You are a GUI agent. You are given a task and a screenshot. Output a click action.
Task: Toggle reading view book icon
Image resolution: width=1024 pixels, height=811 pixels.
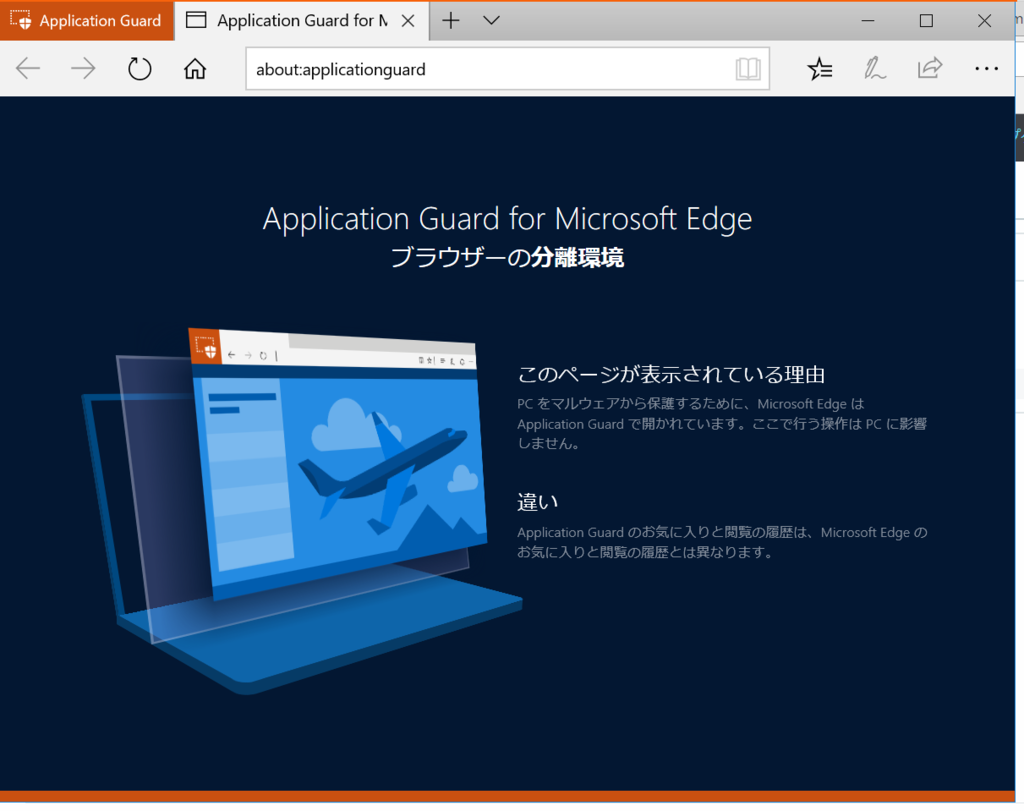(x=748, y=69)
